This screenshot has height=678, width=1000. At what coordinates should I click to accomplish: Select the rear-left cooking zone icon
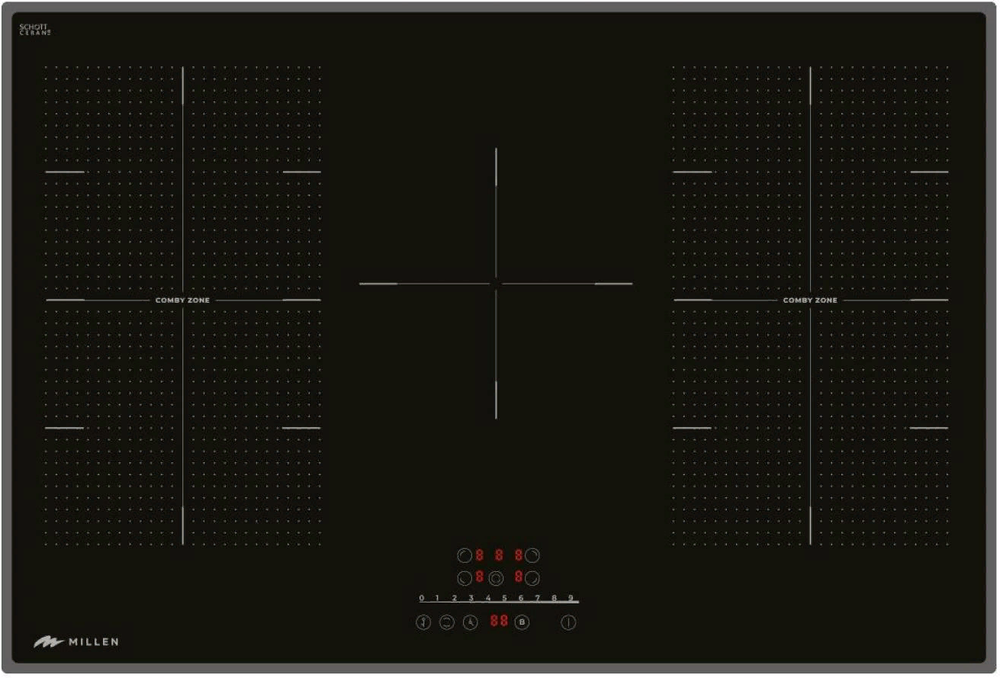tap(463, 555)
